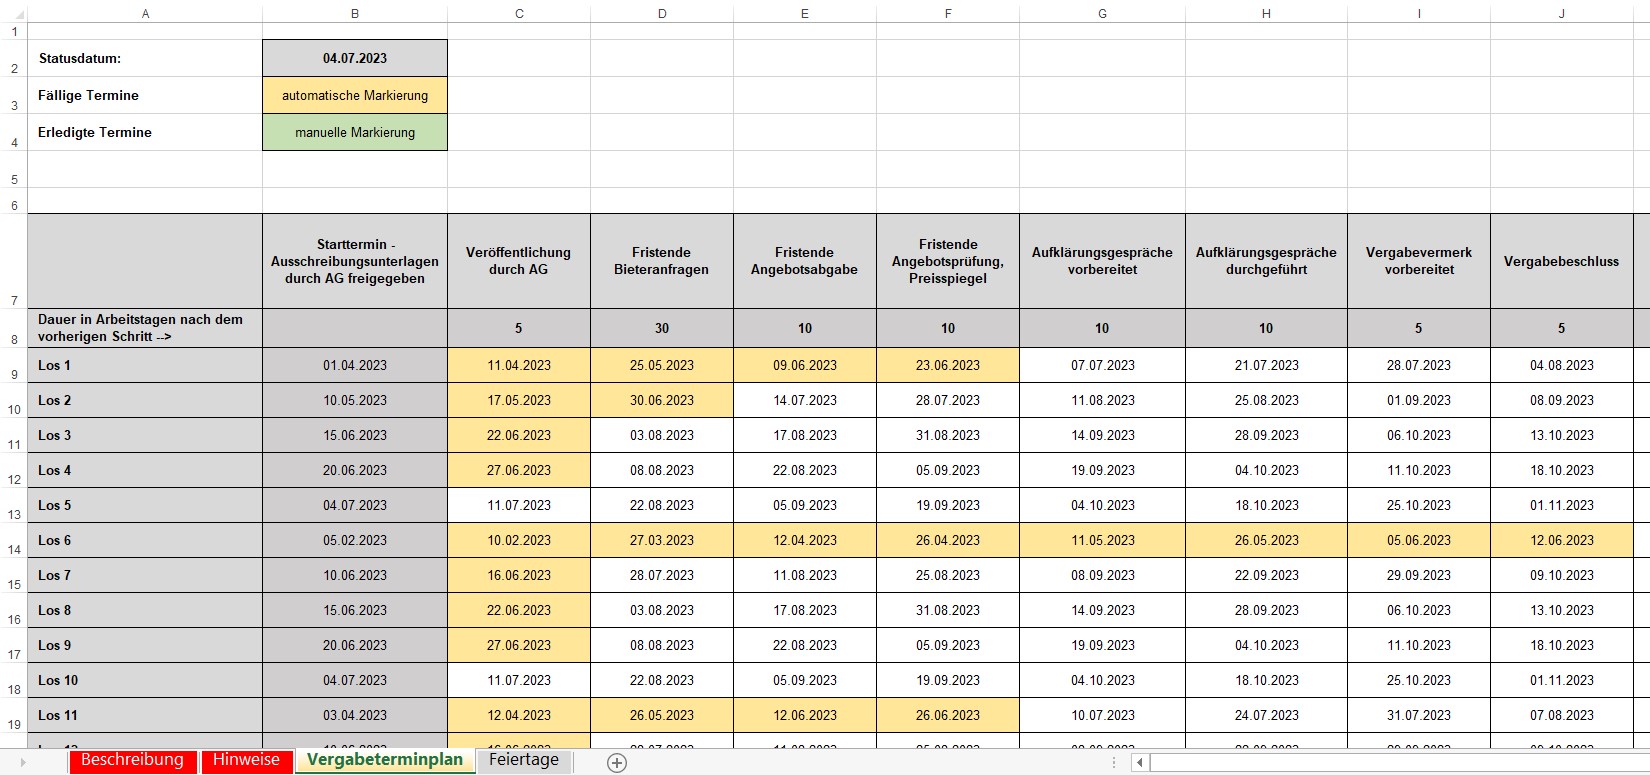Screen dimensions: 1650x775
Task: Select Los 11 Angebotsprüfung date 26.06.2023
Action: pyautogui.click(x=947, y=715)
